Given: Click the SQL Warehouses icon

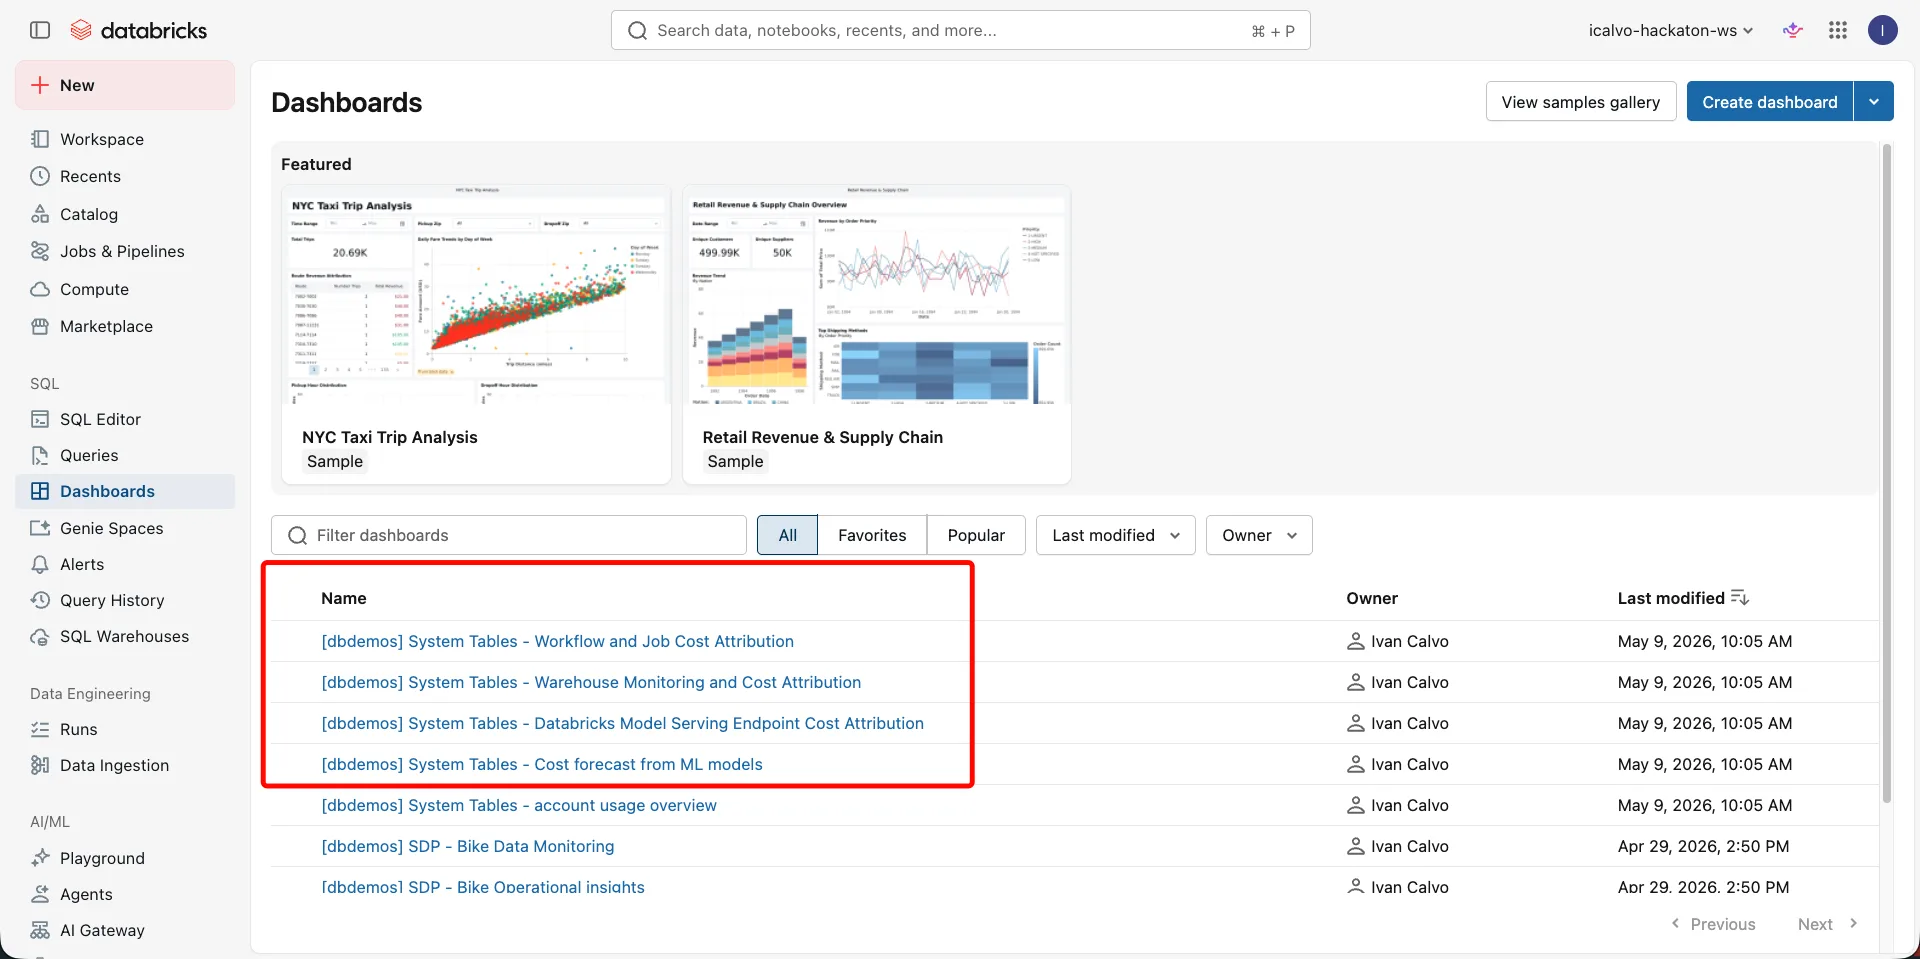Looking at the screenshot, I should (40, 636).
